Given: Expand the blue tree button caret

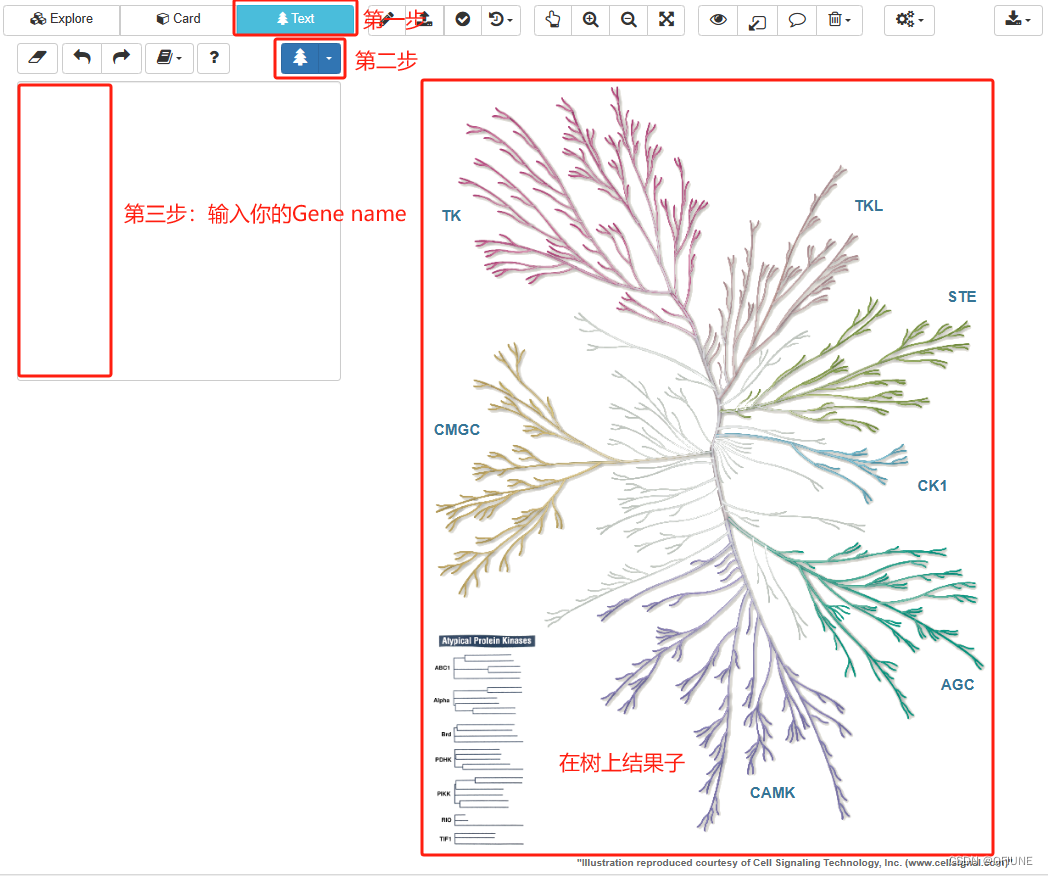Looking at the screenshot, I should (x=330, y=58).
